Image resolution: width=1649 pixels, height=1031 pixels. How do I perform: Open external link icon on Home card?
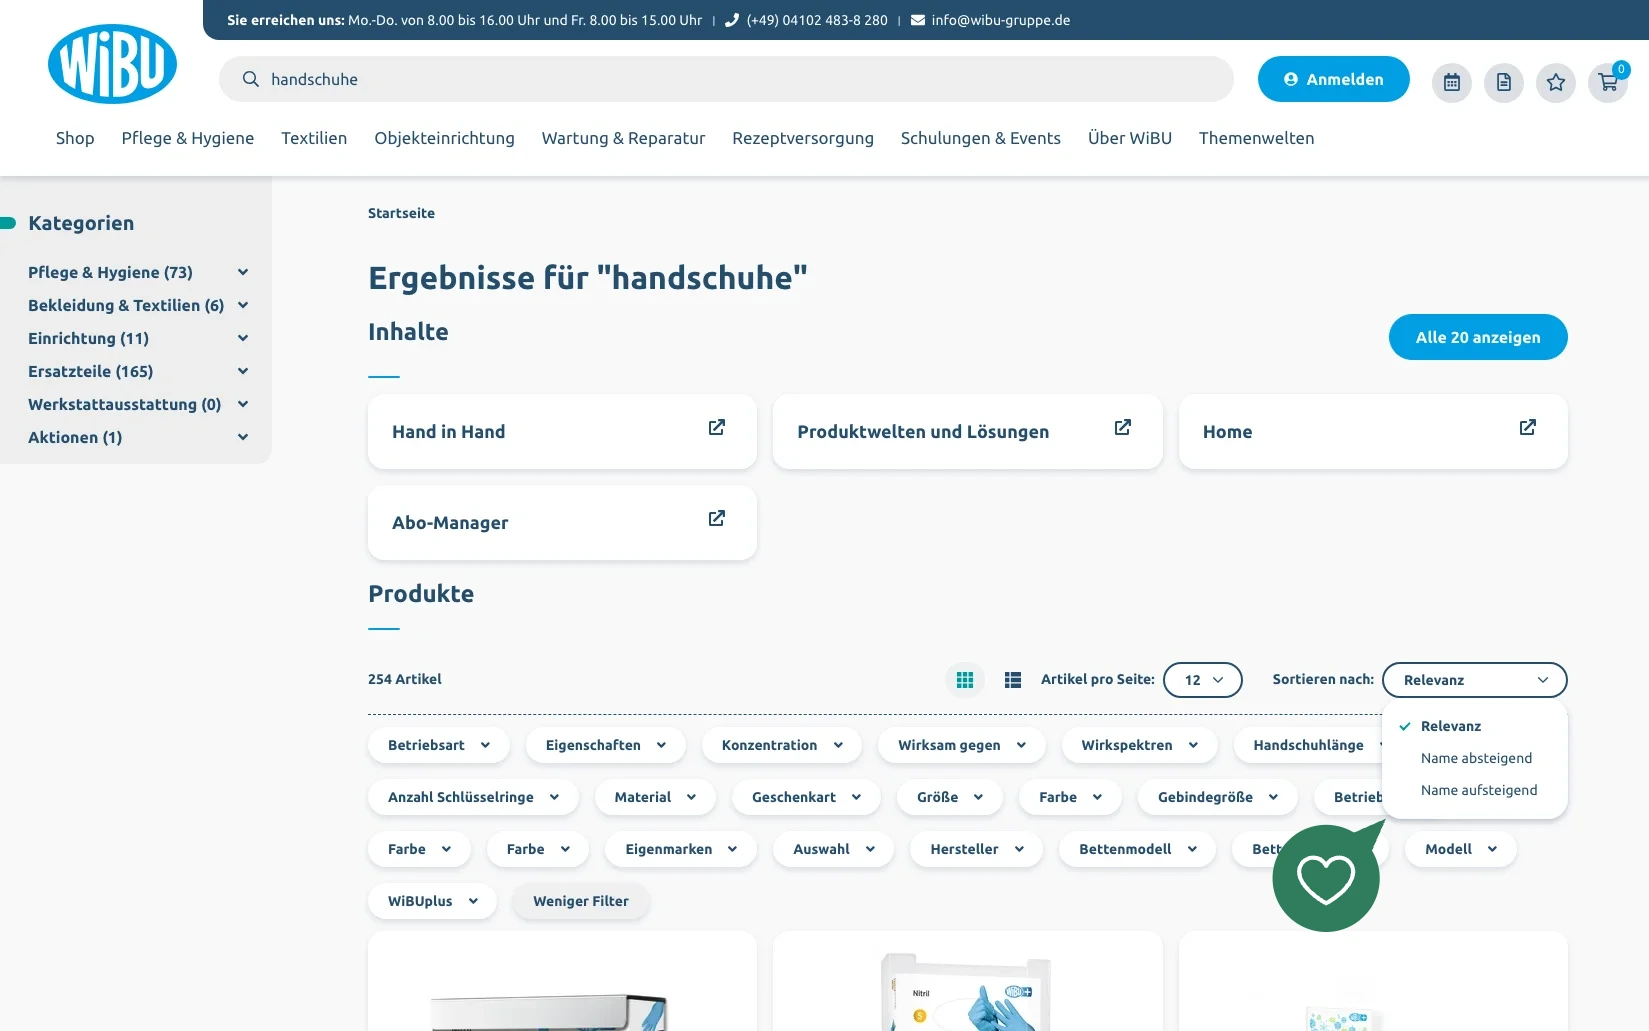(x=1528, y=427)
